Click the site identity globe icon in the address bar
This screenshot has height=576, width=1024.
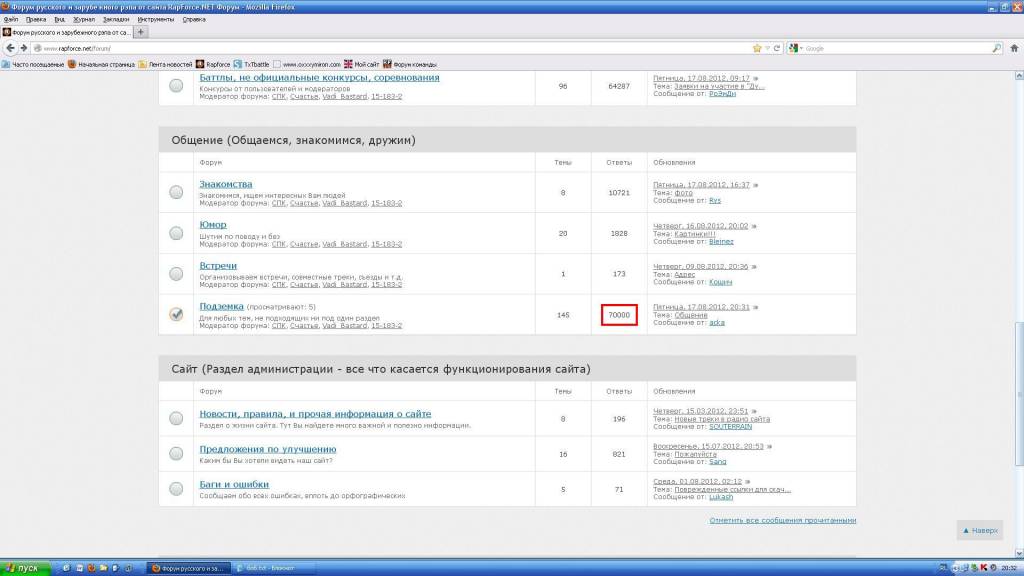pos(38,48)
